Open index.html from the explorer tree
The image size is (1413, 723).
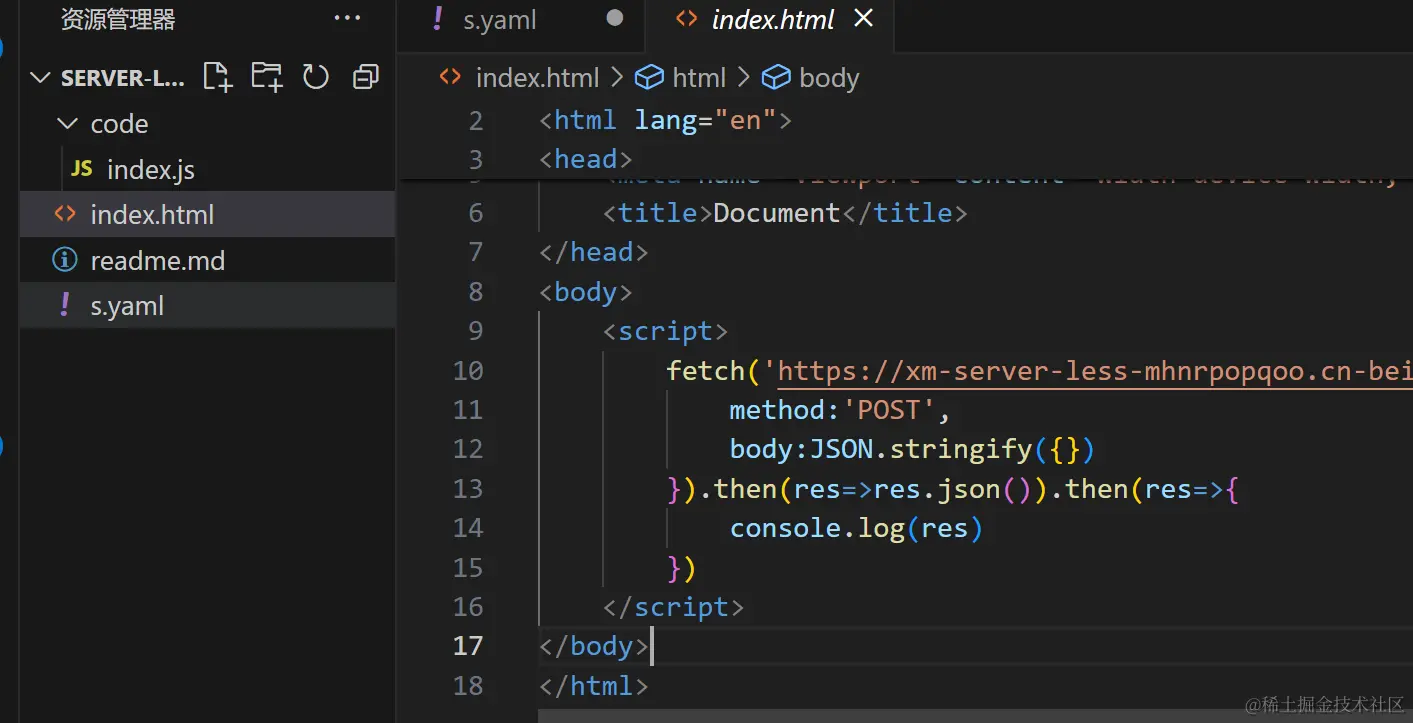(x=207, y=214)
